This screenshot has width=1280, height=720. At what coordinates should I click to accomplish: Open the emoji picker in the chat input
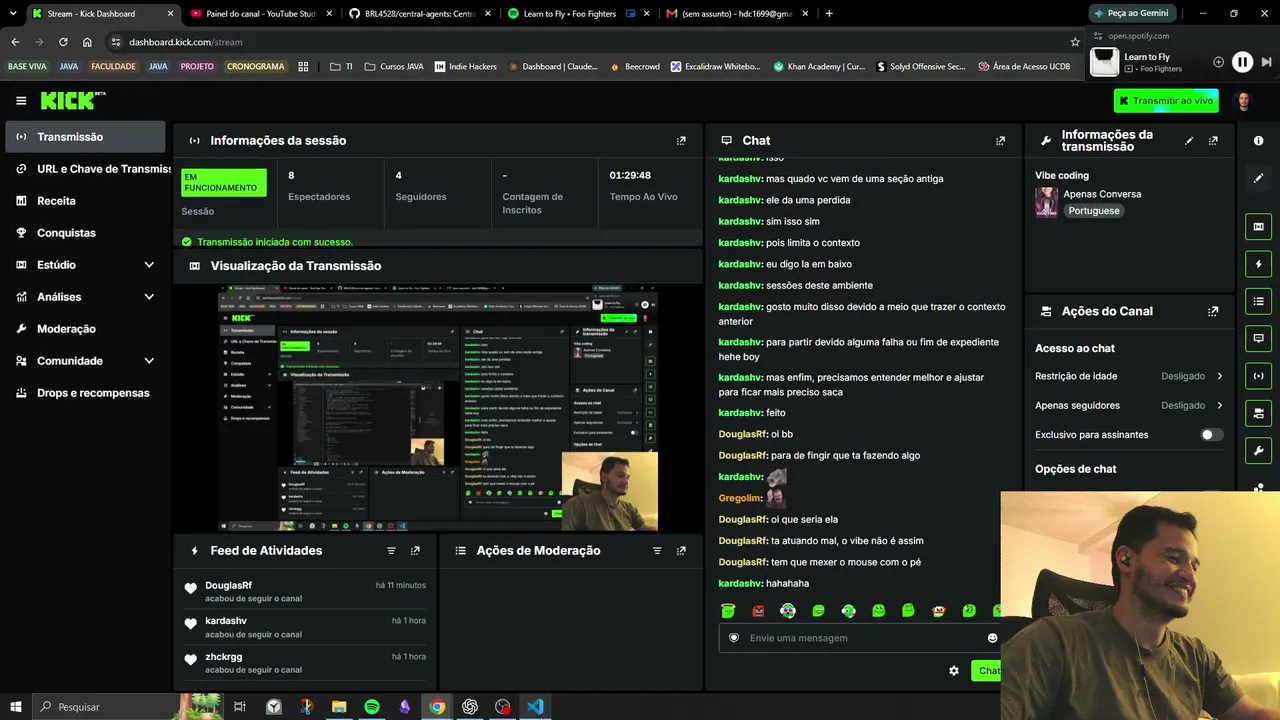[992, 638]
